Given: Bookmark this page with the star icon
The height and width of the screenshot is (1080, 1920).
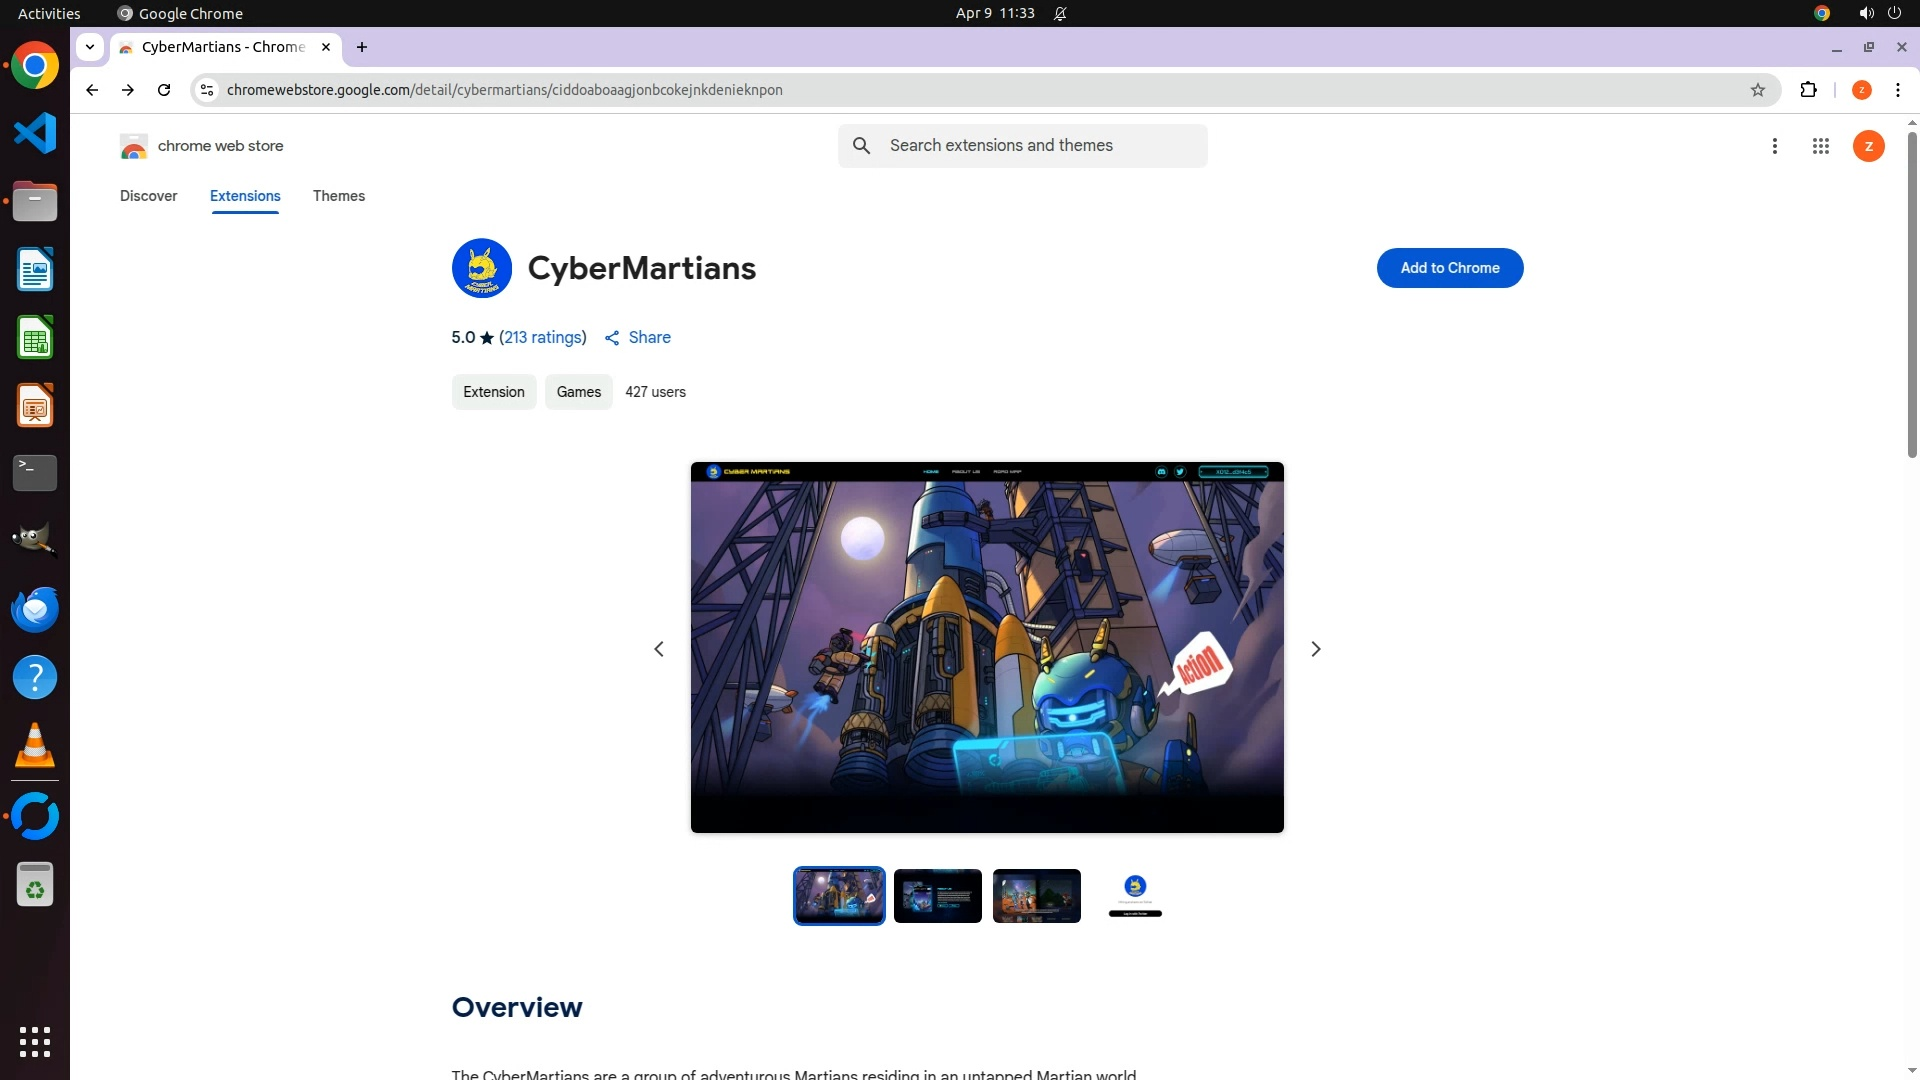Looking at the screenshot, I should pos(1757,90).
